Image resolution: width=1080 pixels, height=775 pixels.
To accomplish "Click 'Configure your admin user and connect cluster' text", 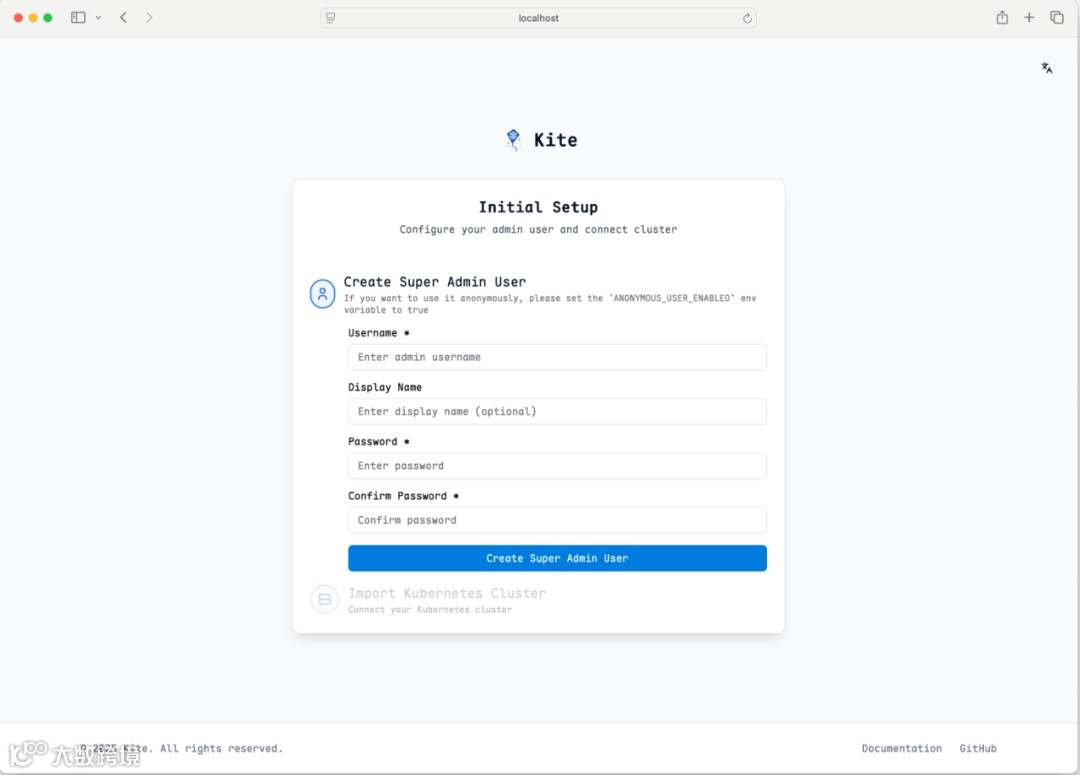I will pos(538,229).
